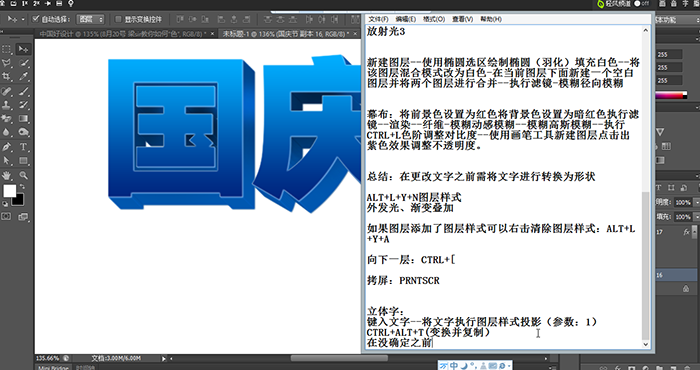Screen dimensions: 700x370
Task: Select the Crop tool
Action: point(7,77)
